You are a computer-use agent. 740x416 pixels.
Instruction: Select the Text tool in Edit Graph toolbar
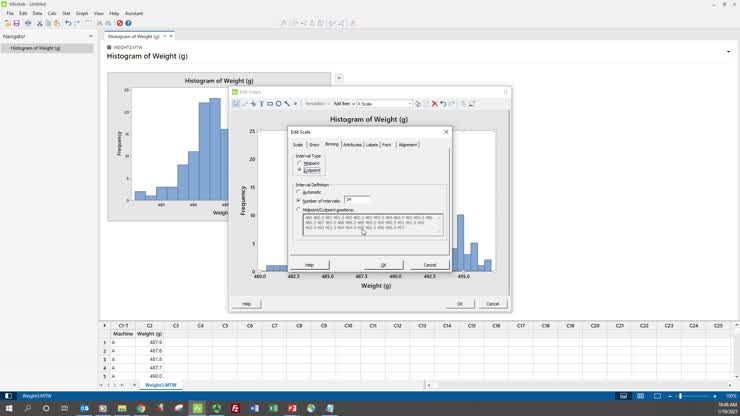tap(262, 104)
